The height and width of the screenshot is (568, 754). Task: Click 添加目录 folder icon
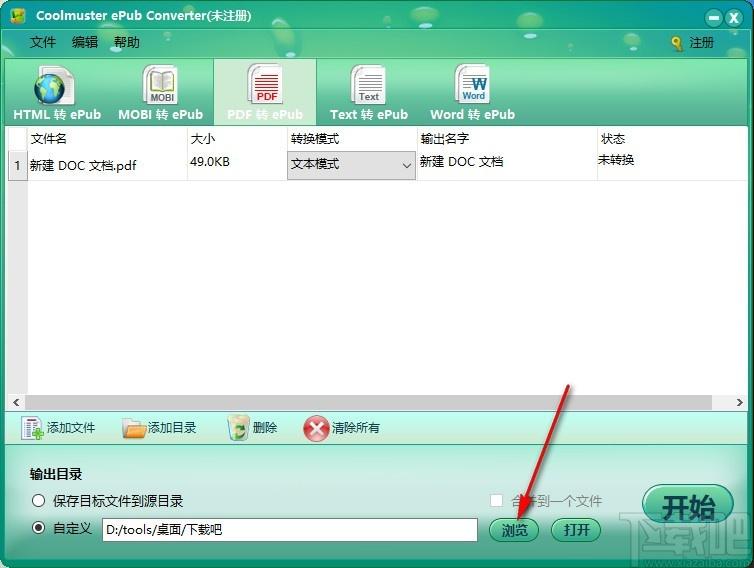pyautogui.click(x=134, y=428)
